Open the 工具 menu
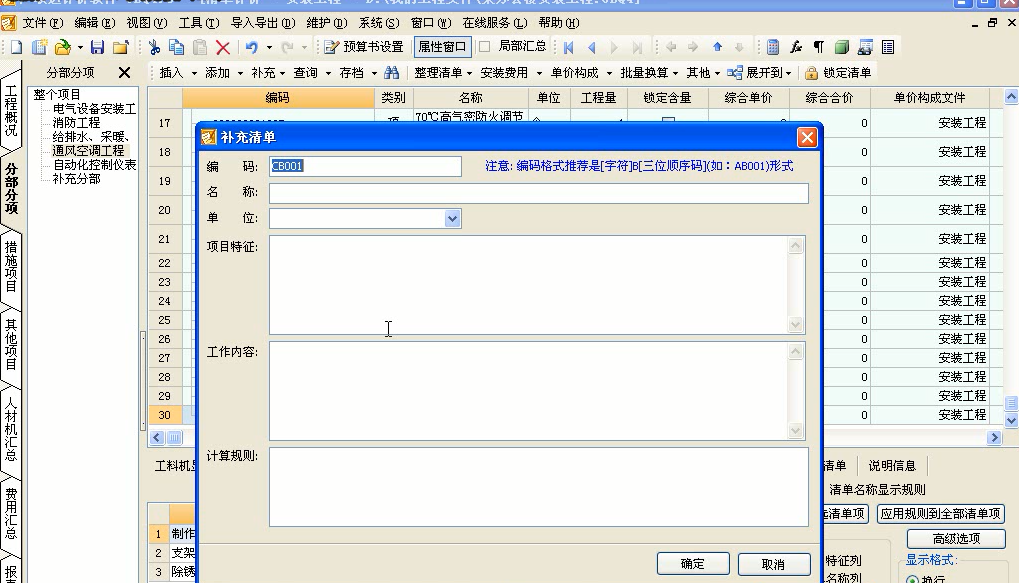Screen dimensions: 1019x583 tap(197, 22)
